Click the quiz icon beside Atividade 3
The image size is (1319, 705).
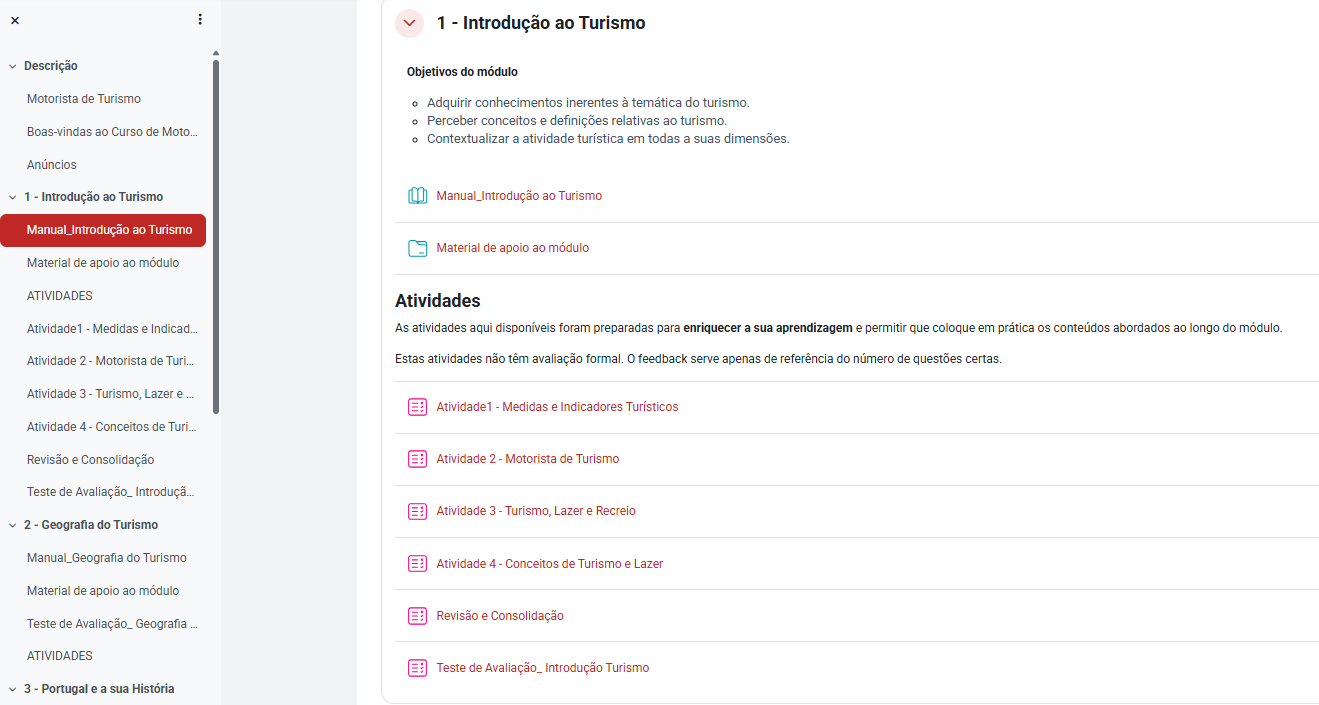(x=417, y=511)
